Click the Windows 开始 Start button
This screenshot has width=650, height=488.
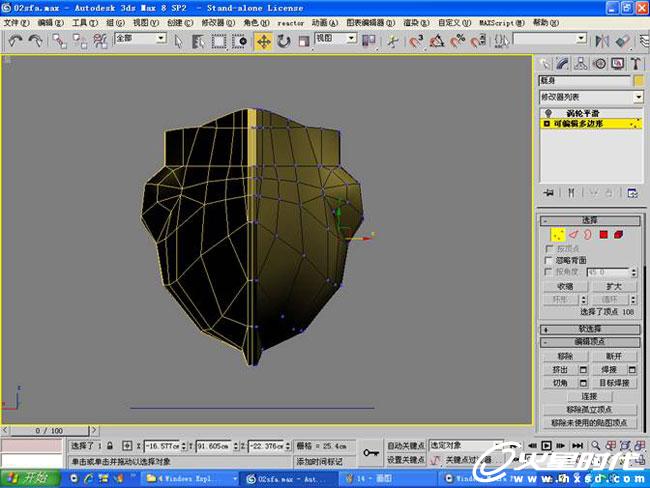click(30, 478)
